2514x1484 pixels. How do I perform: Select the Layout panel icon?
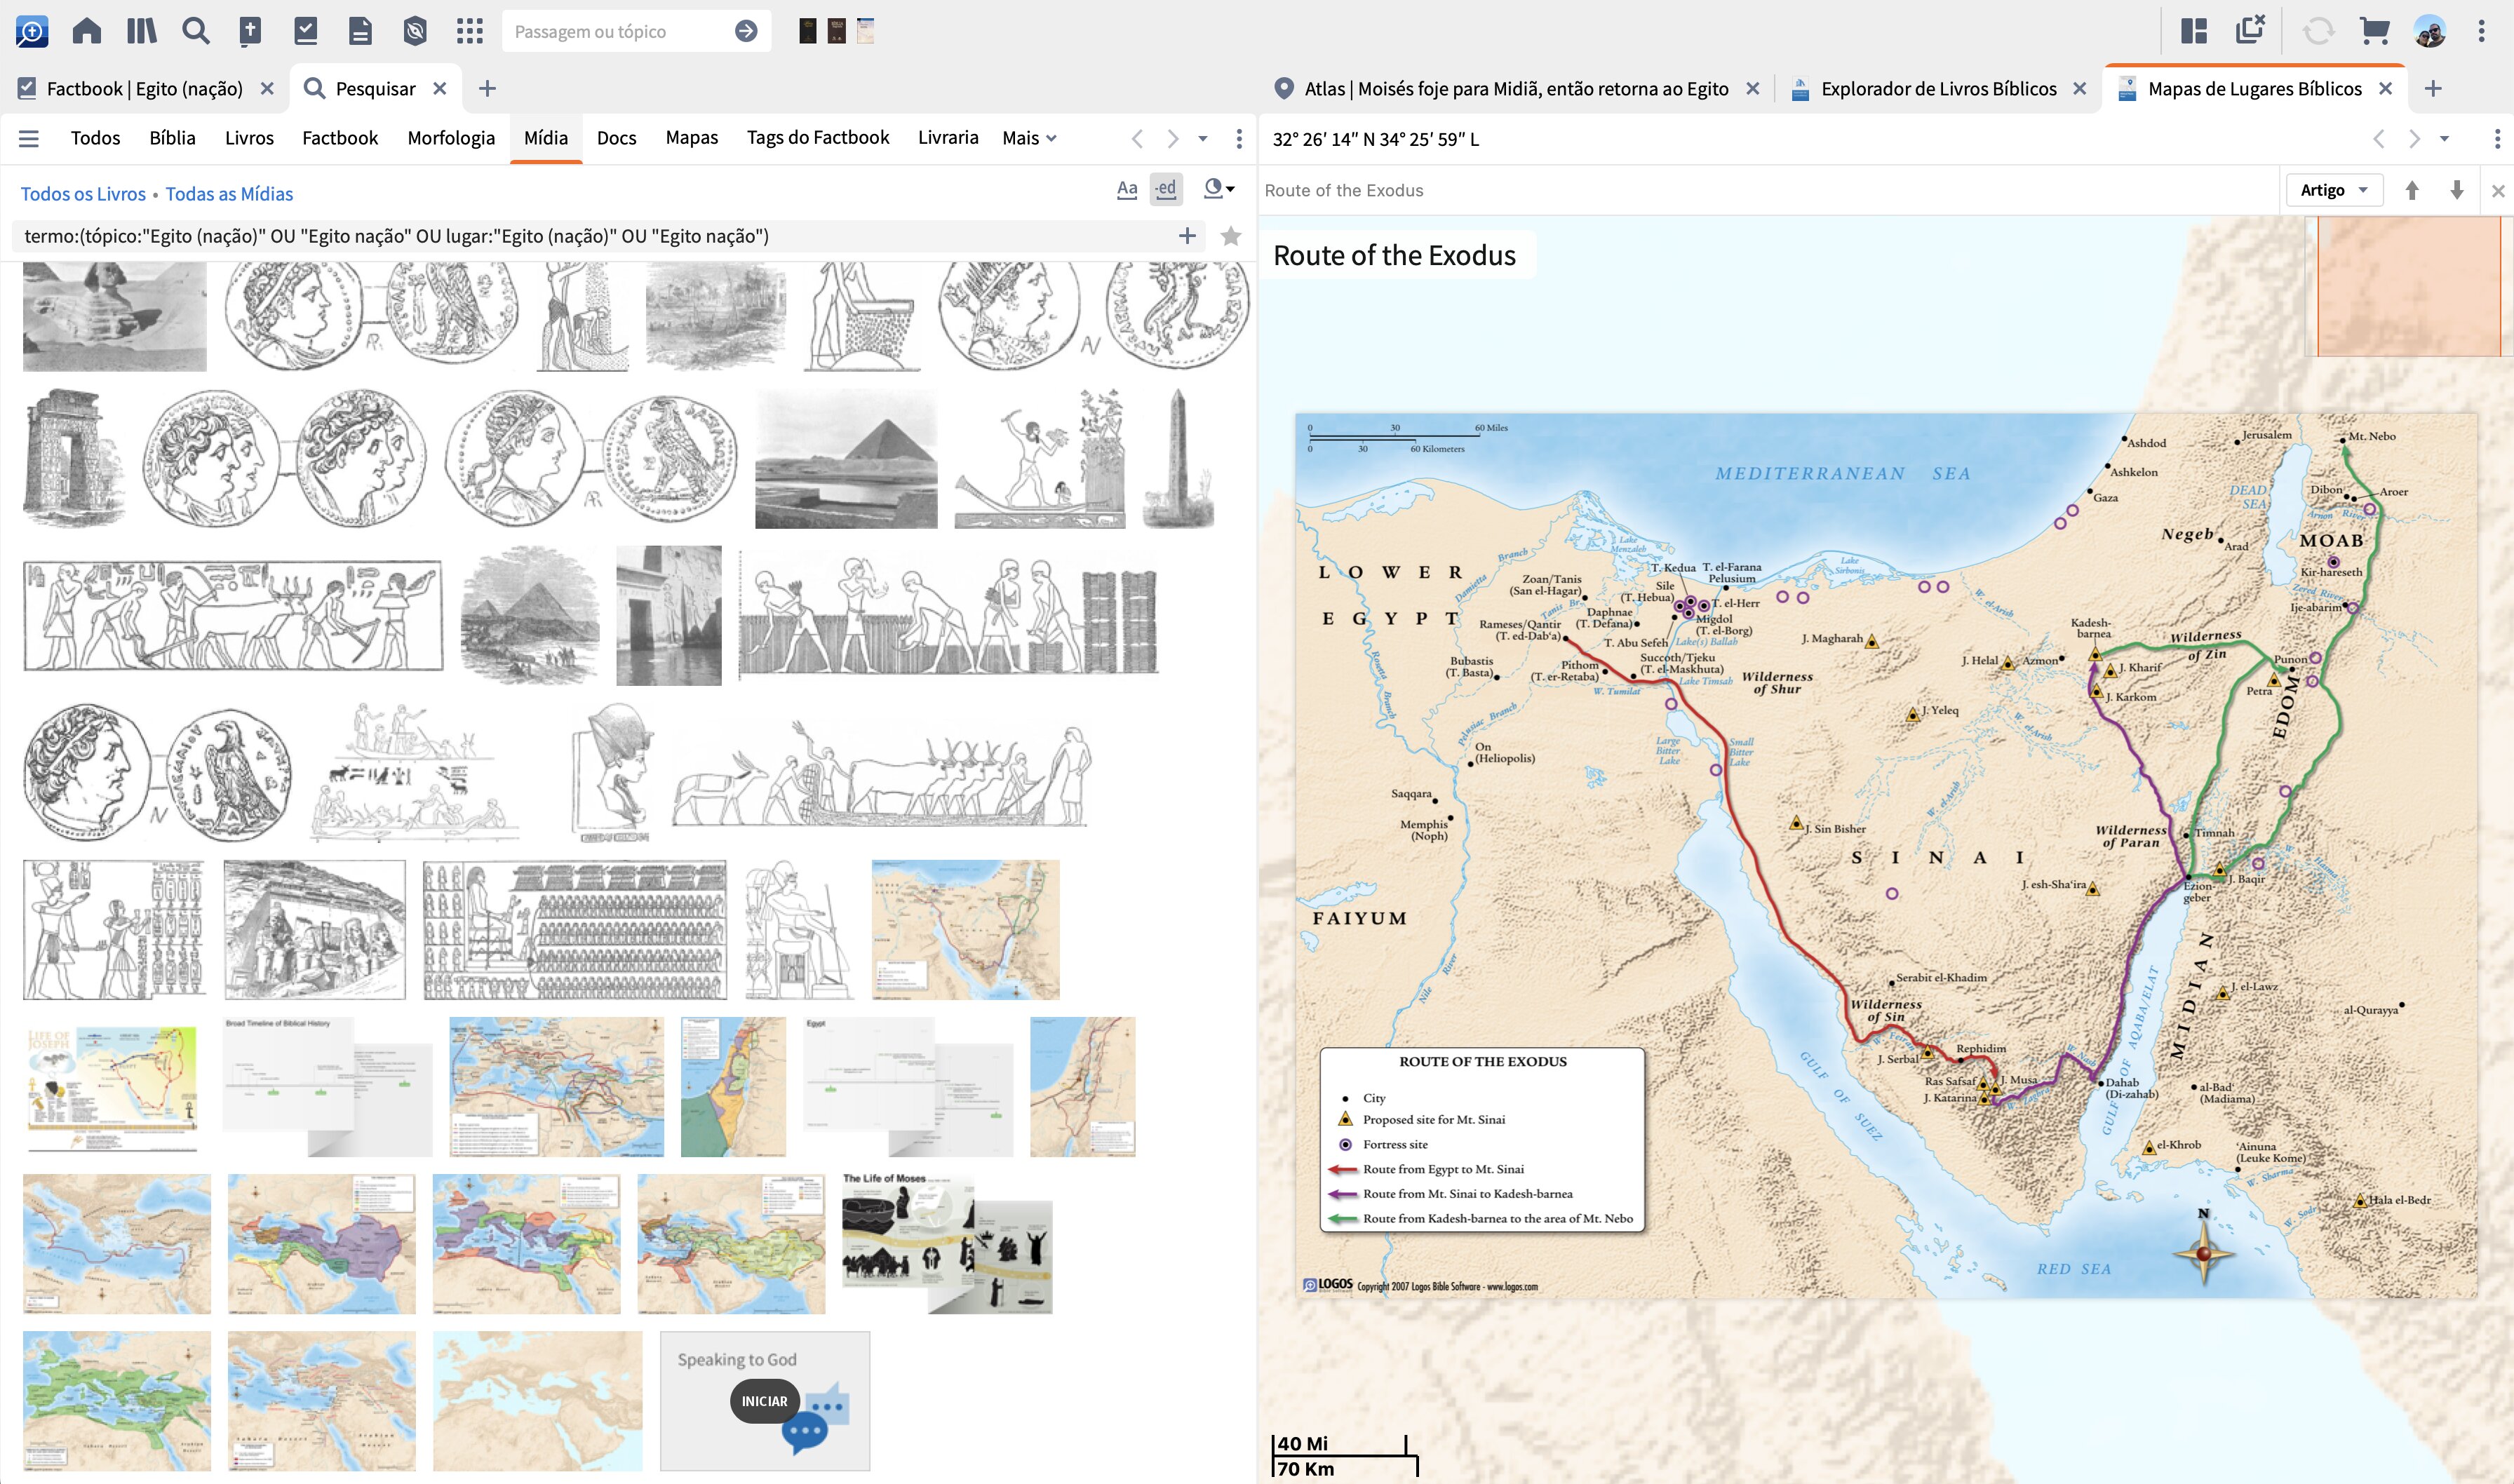pyautogui.click(x=2196, y=30)
